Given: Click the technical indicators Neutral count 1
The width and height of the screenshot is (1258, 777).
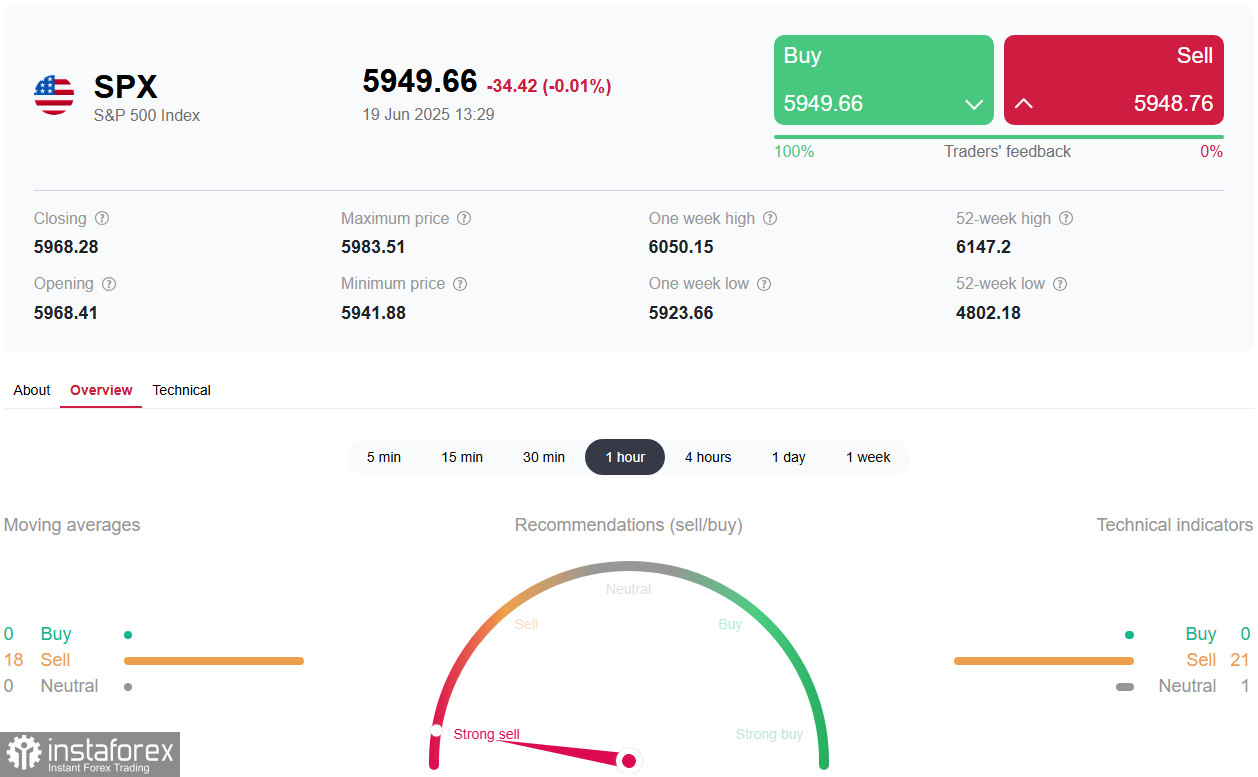Looking at the screenshot, I should tap(1245, 686).
